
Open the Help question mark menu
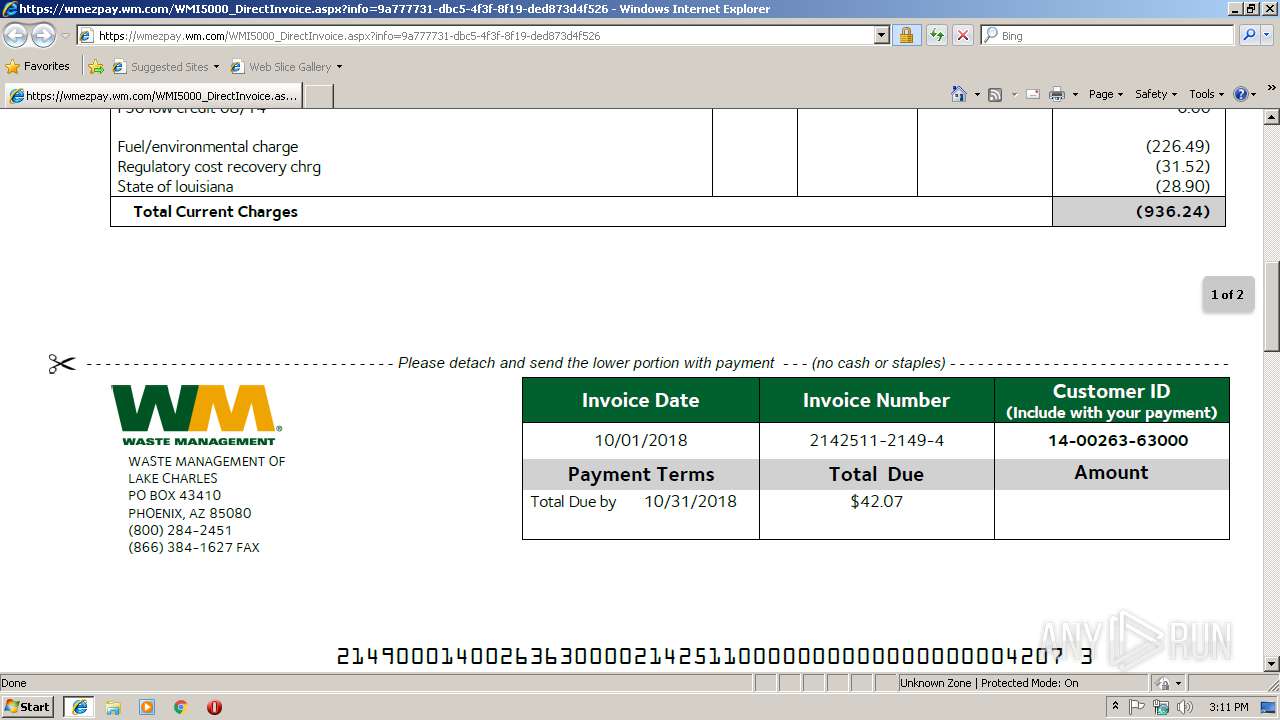(x=1244, y=94)
